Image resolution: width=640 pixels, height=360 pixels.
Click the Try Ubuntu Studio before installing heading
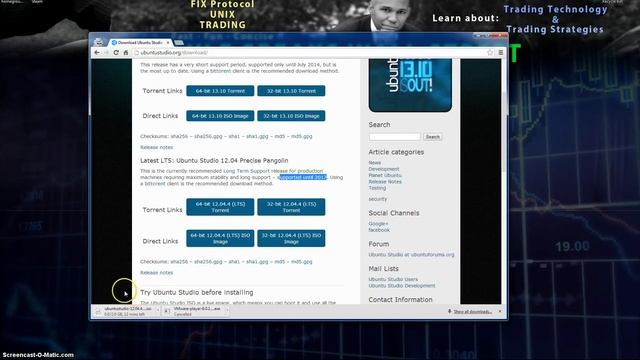pyautogui.click(x=197, y=292)
